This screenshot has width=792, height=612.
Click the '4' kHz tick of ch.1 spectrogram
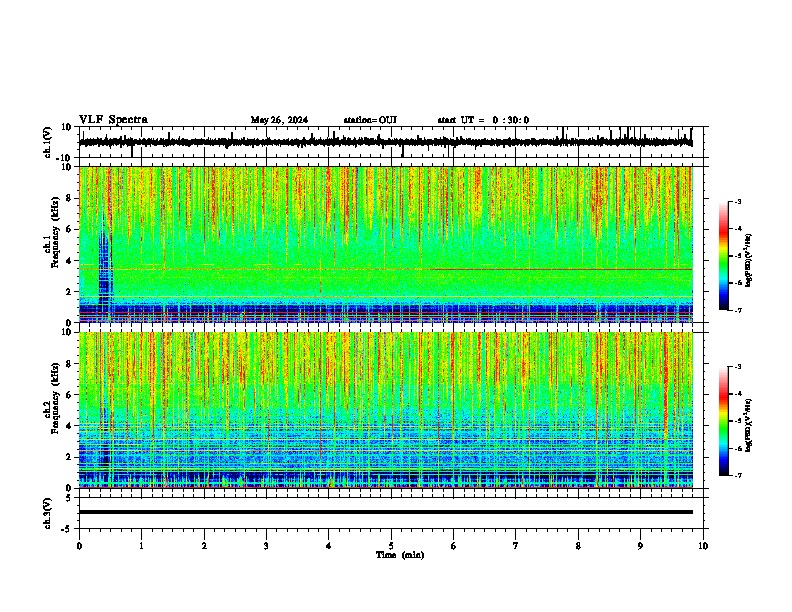click(x=69, y=261)
